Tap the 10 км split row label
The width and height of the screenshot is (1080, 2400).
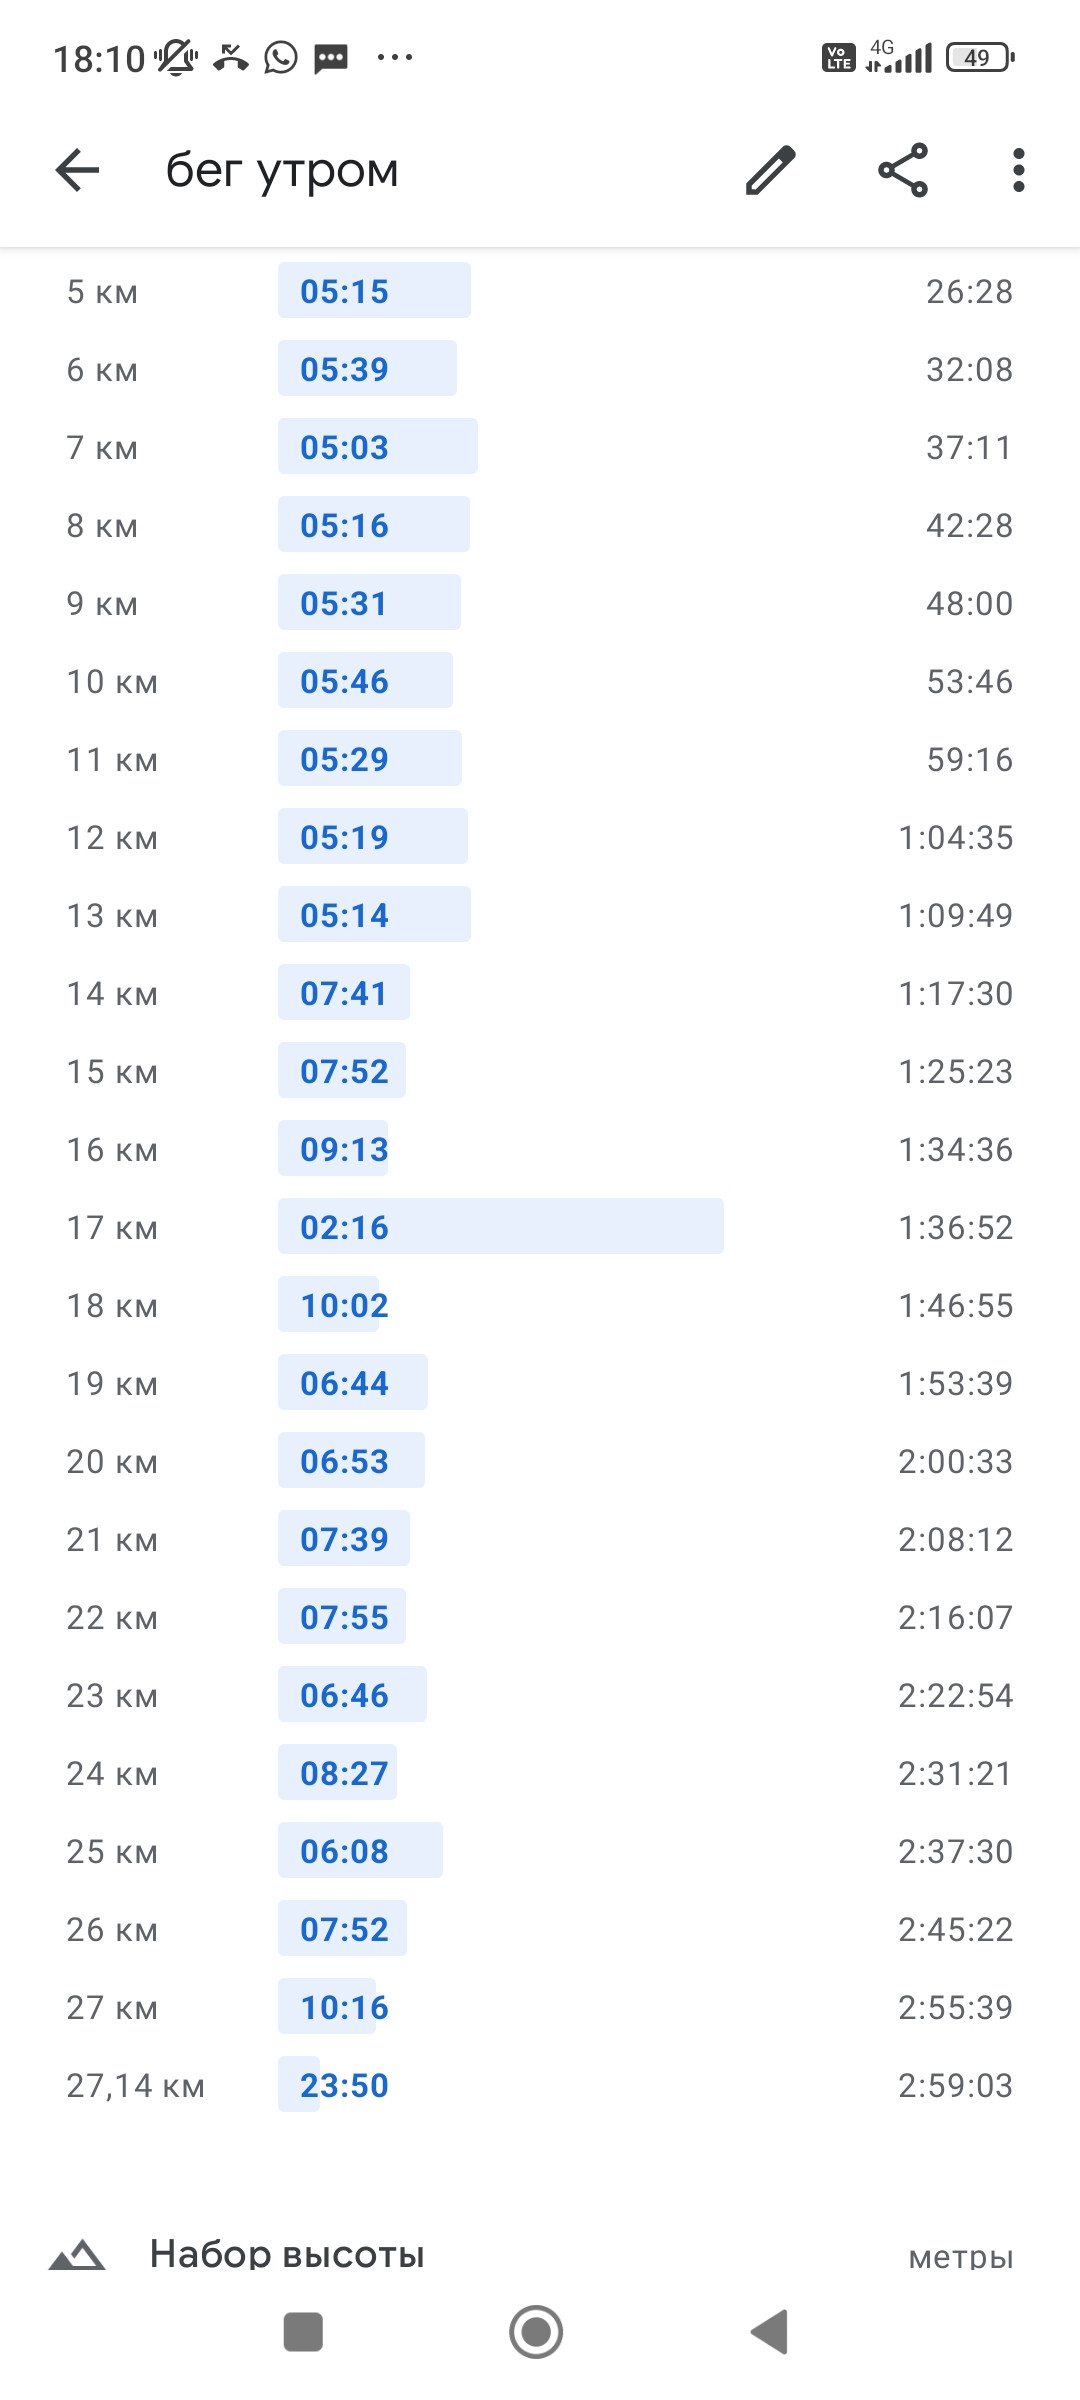tap(112, 682)
